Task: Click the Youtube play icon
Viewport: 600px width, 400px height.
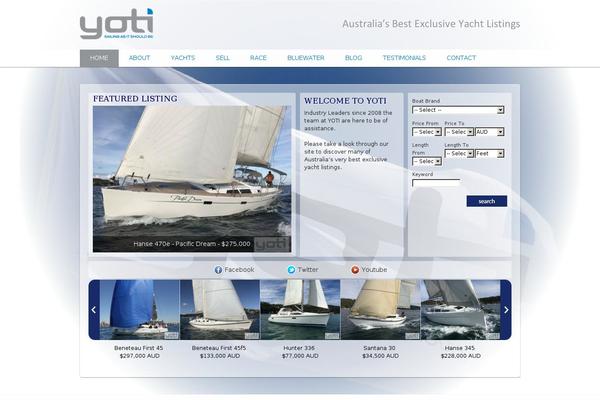Action: [x=355, y=270]
